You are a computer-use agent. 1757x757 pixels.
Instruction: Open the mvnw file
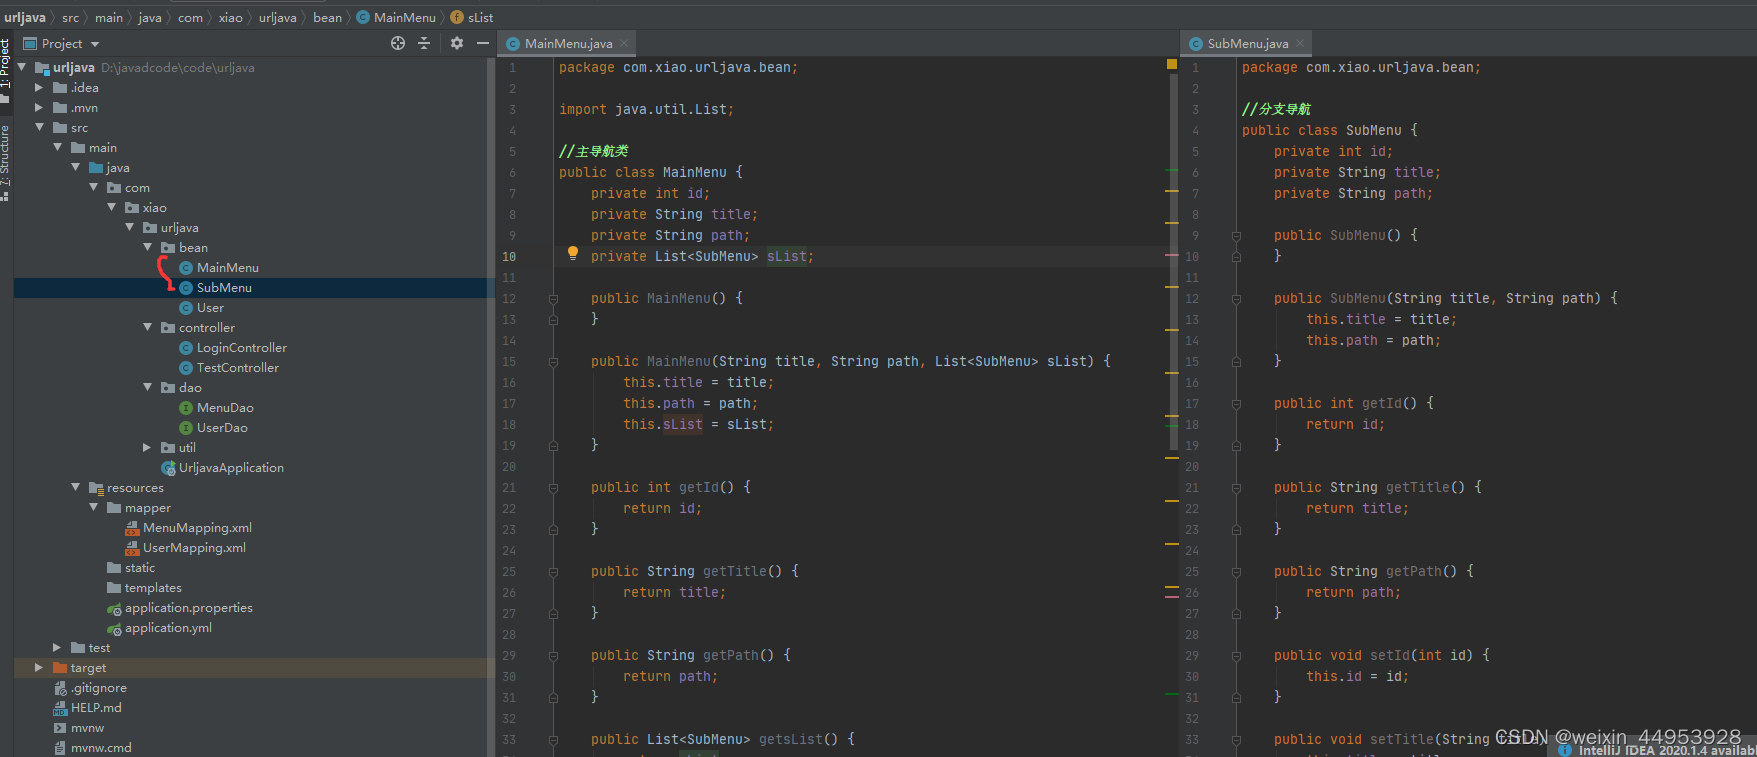[x=87, y=727]
